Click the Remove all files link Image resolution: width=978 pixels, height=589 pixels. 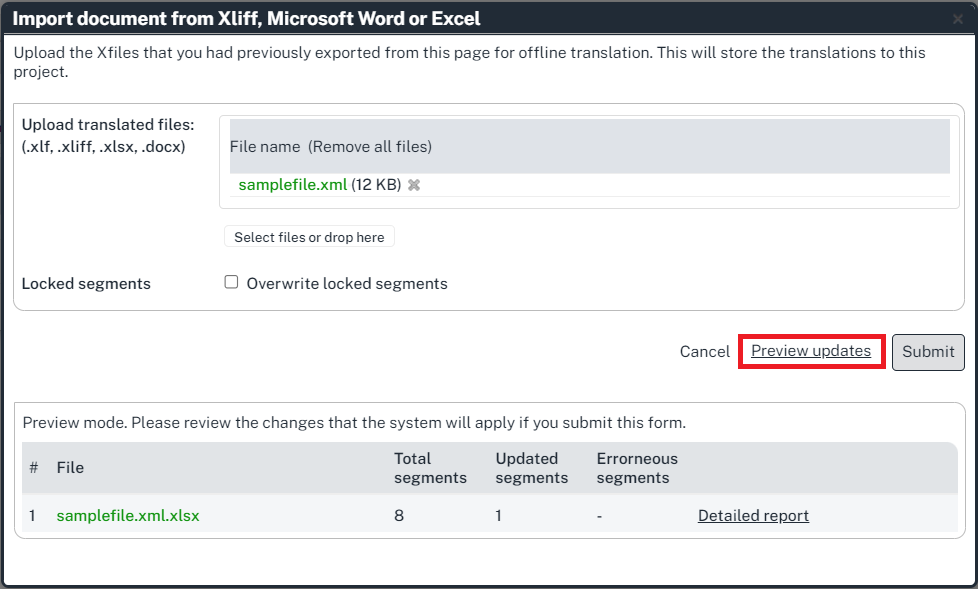[369, 146]
